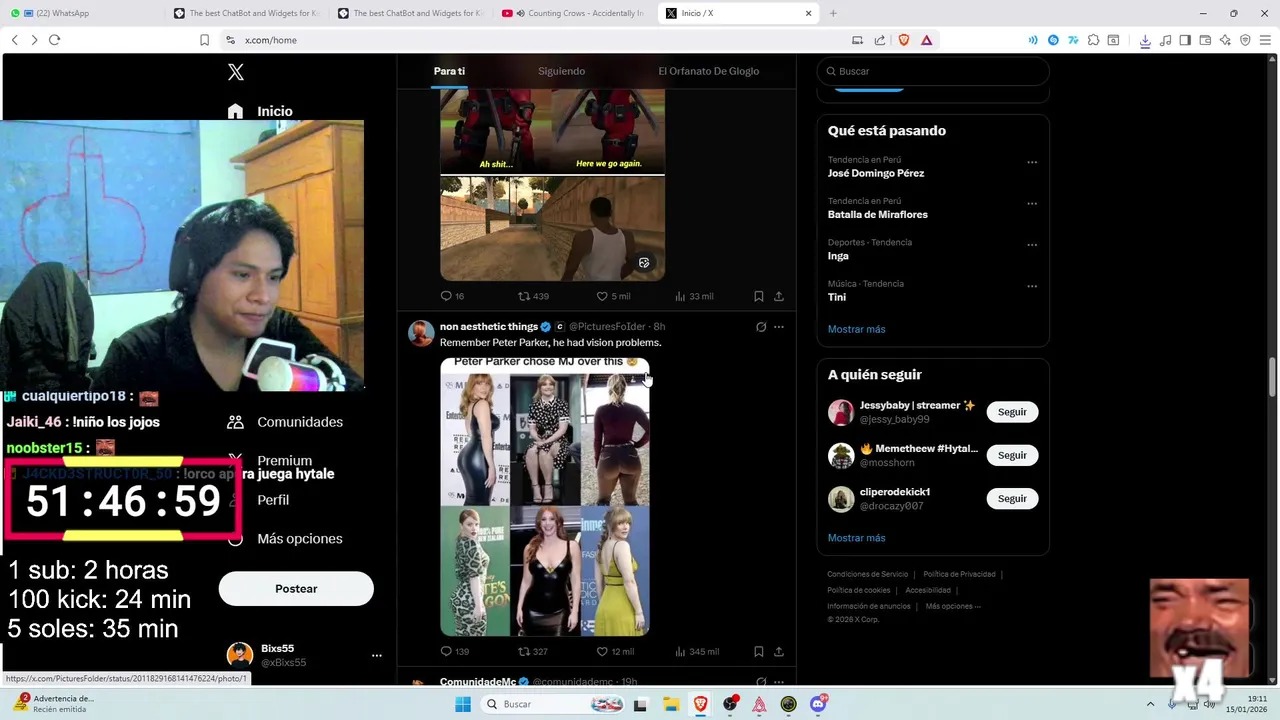Image resolution: width=1280 pixels, height=720 pixels.
Task: Switch to the WhatsApp browser tab
Action: tap(82, 13)
